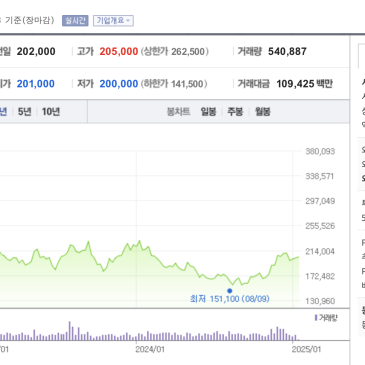The height and width of the screenshot is (365, 365).
Task: Click the low price 200,000 value
Action: tap(119, 84)
